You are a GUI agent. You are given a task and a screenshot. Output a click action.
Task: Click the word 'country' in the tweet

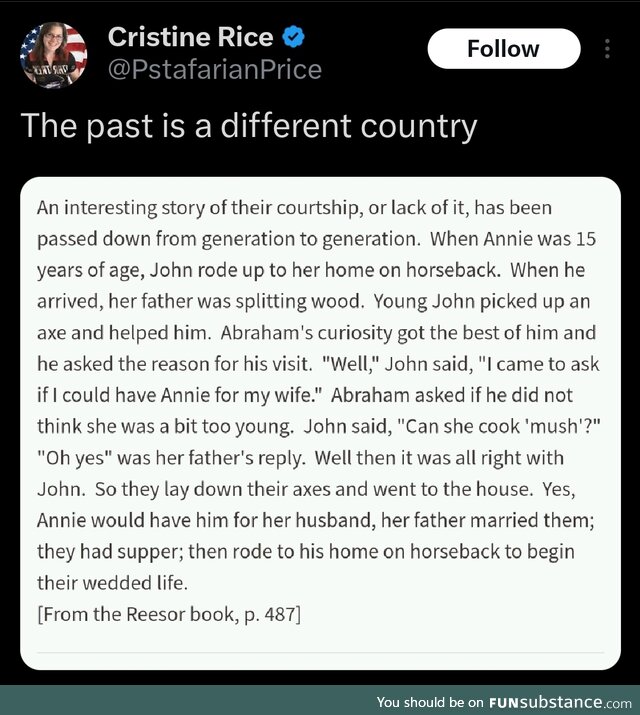click(x=418, y=126)
